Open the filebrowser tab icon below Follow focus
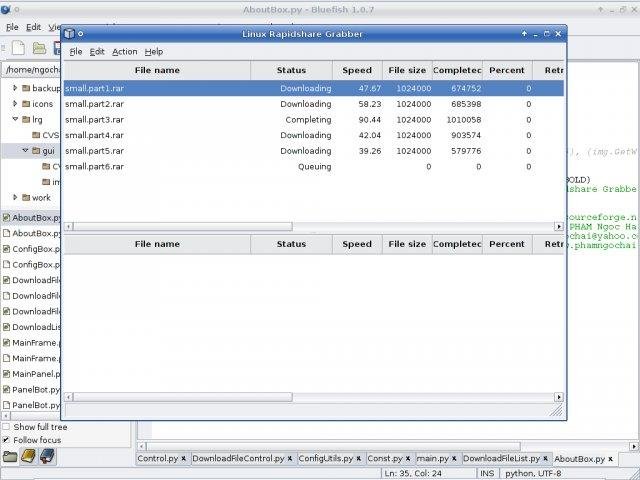 10,456
